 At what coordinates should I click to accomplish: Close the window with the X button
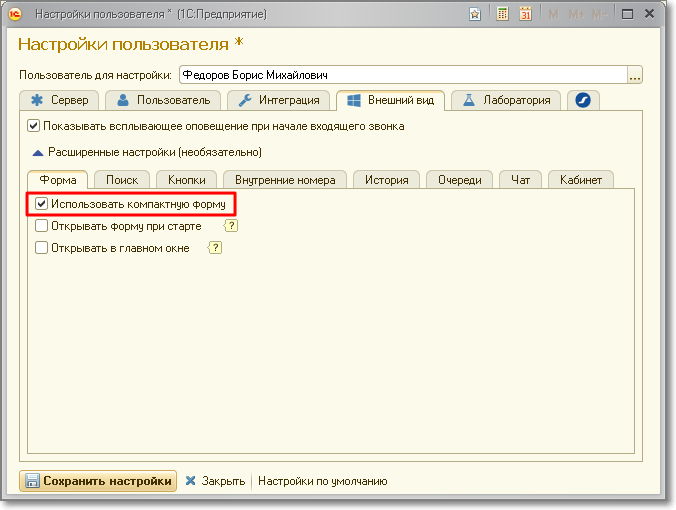[x=649, y=14]
